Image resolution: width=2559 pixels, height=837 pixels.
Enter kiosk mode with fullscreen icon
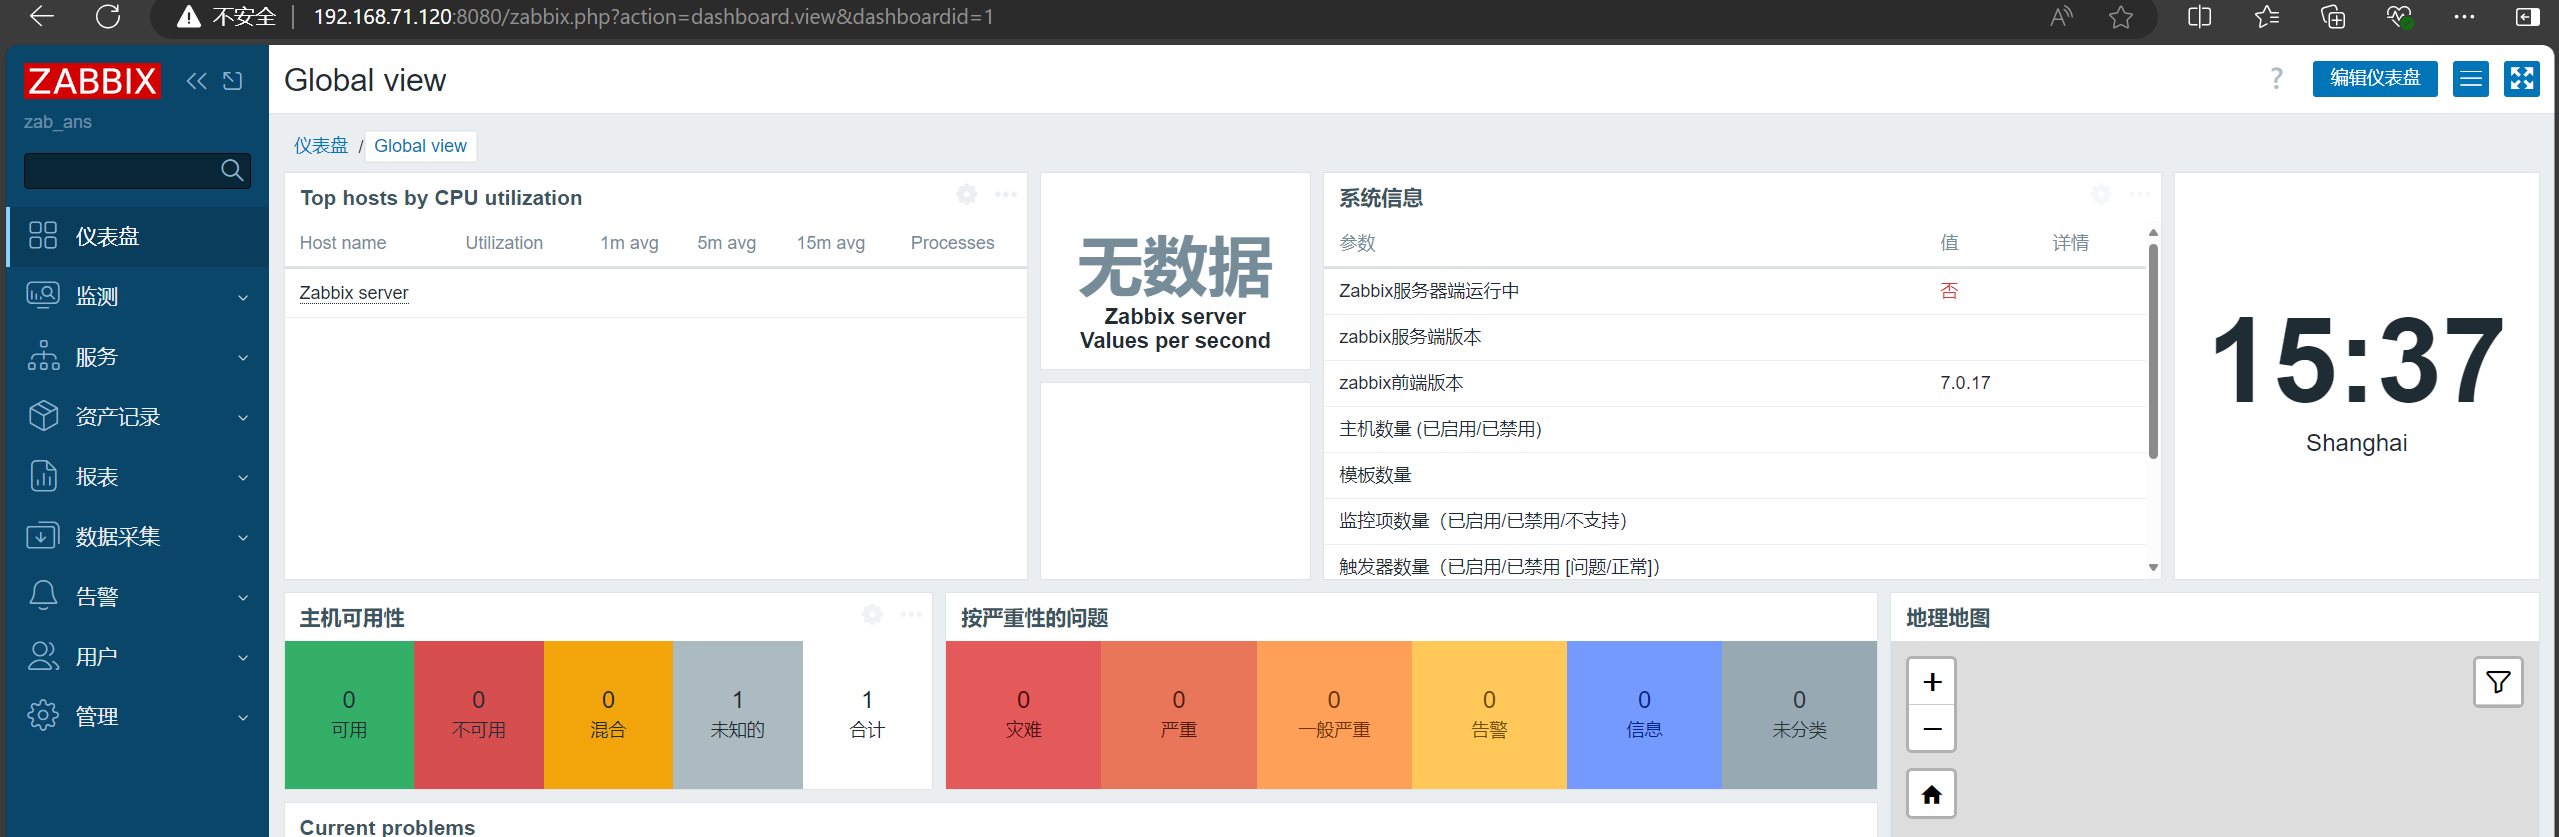point(2521,79)
